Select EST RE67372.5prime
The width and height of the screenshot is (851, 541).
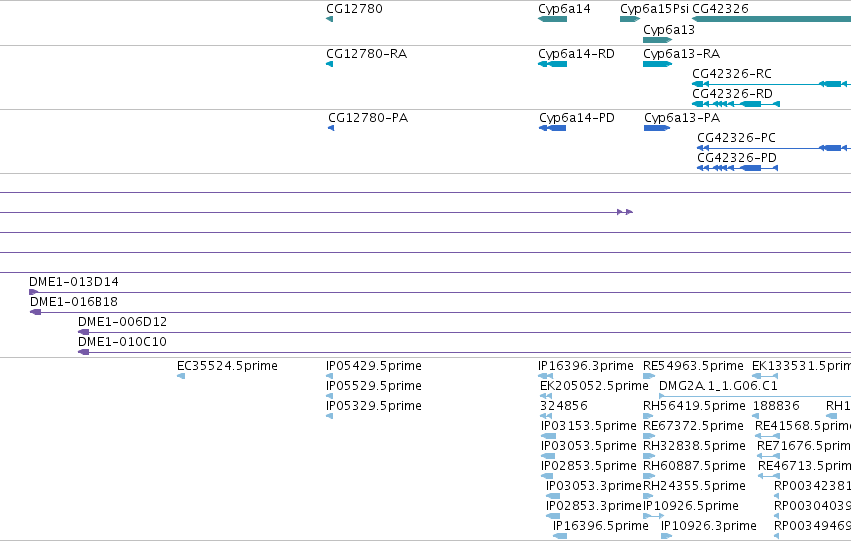coord(693,426)
